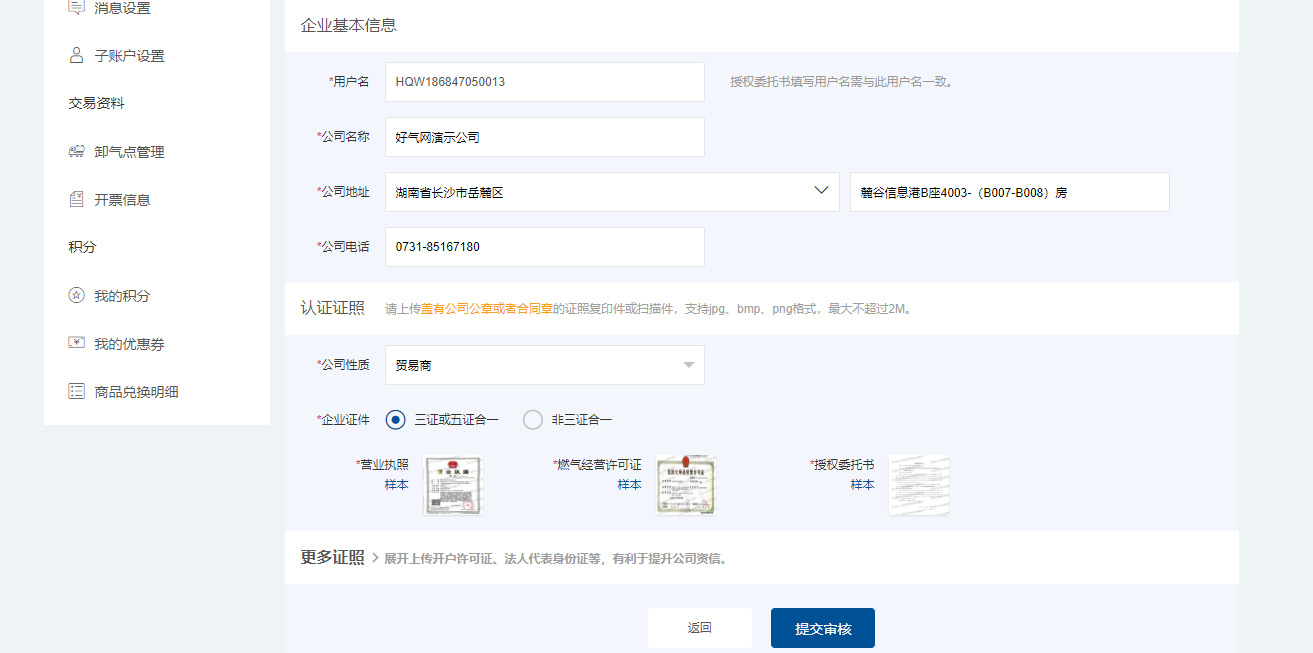Go to 开票信息 page
Screen dimensions: 1313x653
tap(122, 200)
